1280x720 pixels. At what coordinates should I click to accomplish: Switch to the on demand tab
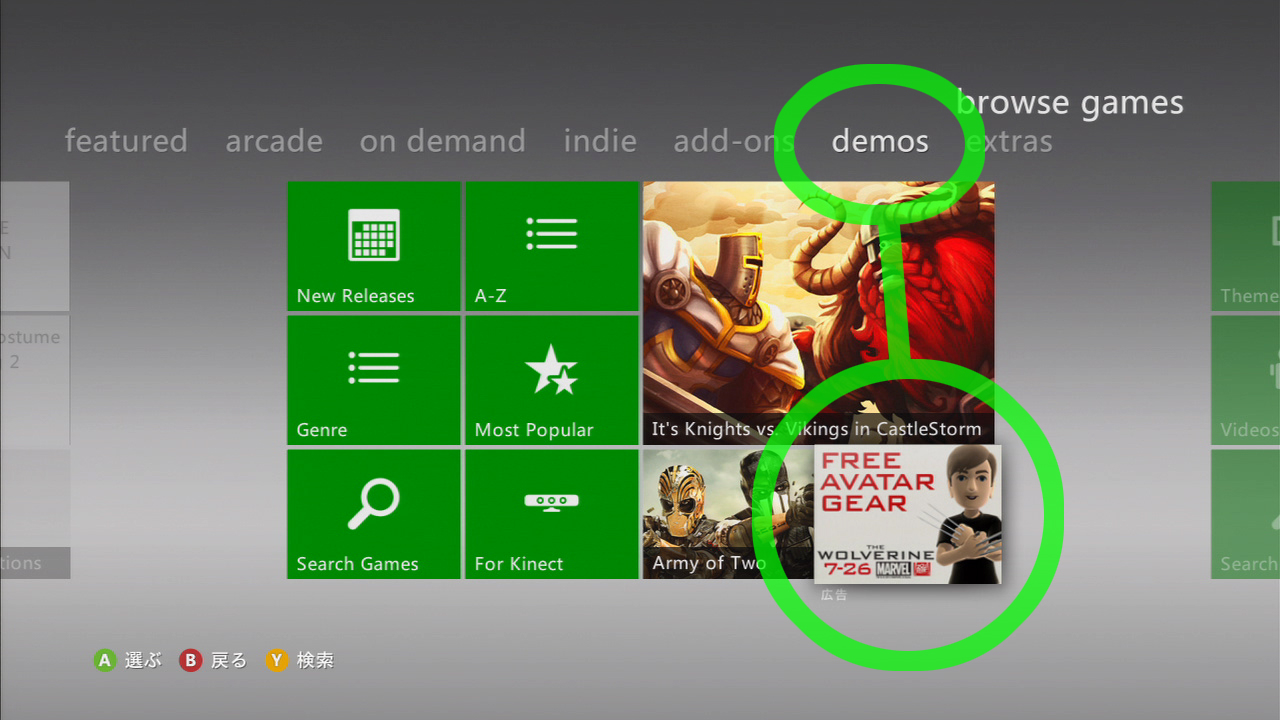click(443, 141)
